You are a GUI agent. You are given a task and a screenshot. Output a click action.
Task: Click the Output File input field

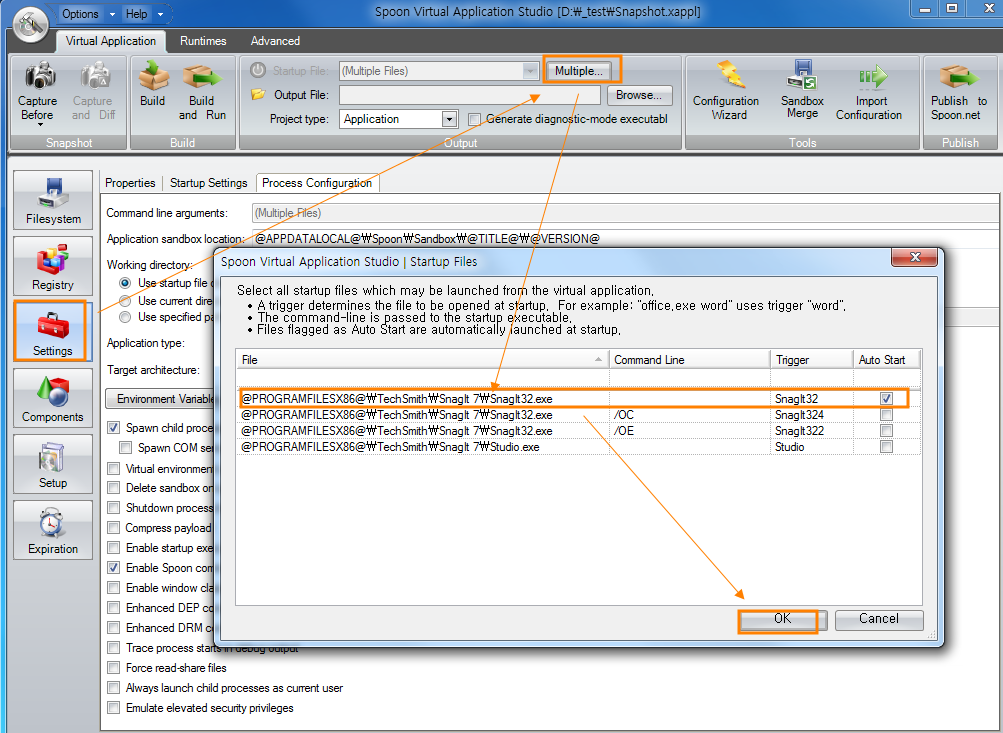pyautogui.click(x=470, y=95)
